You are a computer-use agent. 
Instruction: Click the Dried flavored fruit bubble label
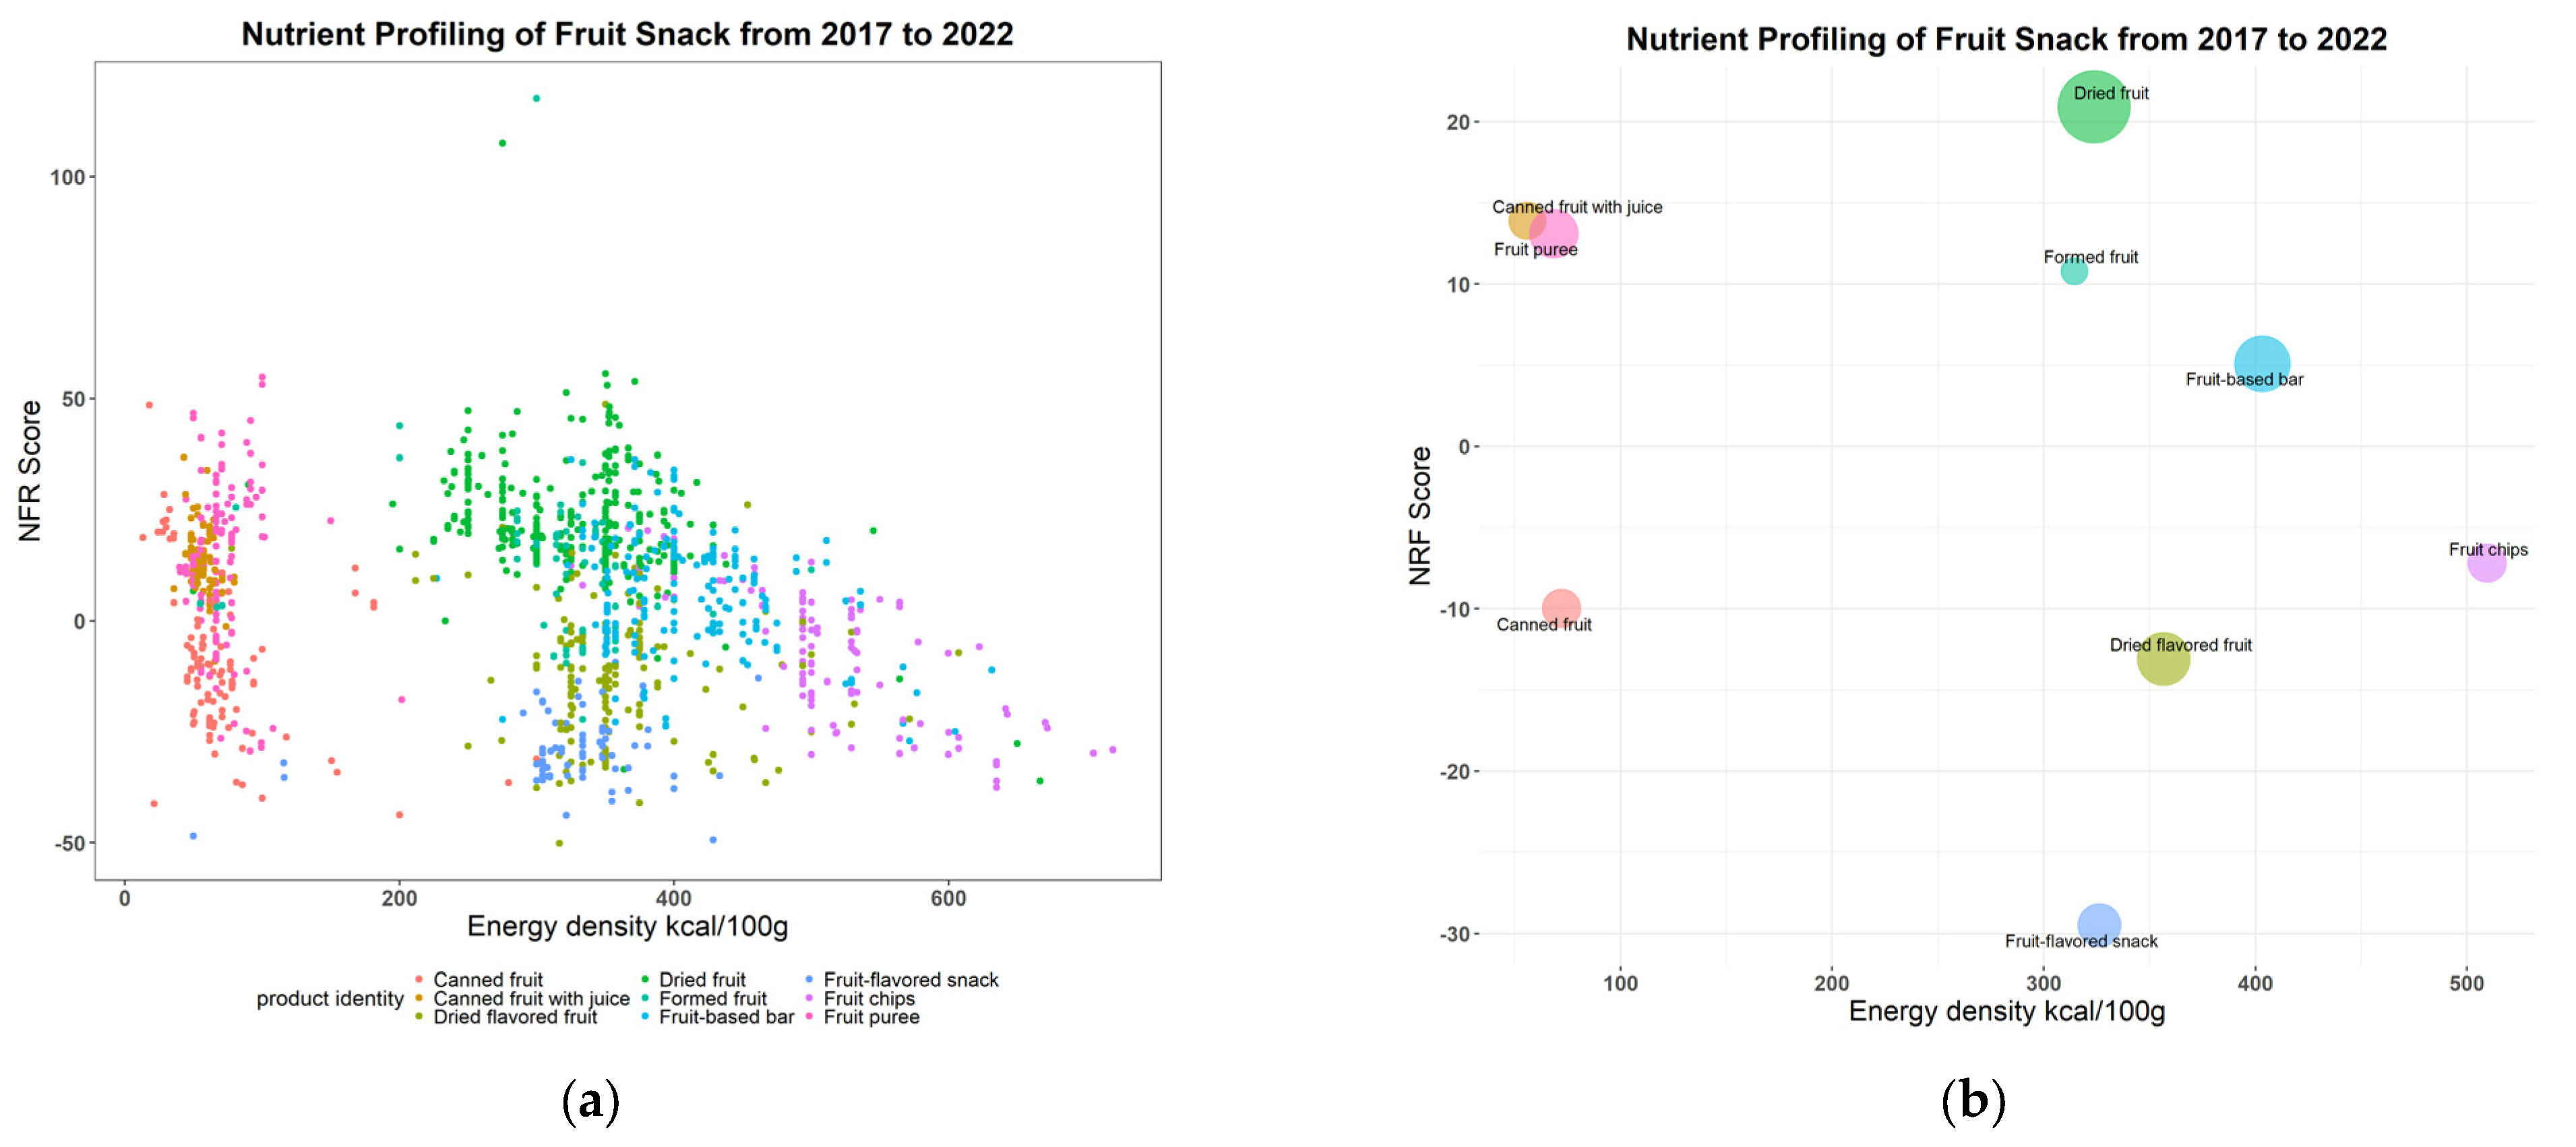coord(2180,646)
